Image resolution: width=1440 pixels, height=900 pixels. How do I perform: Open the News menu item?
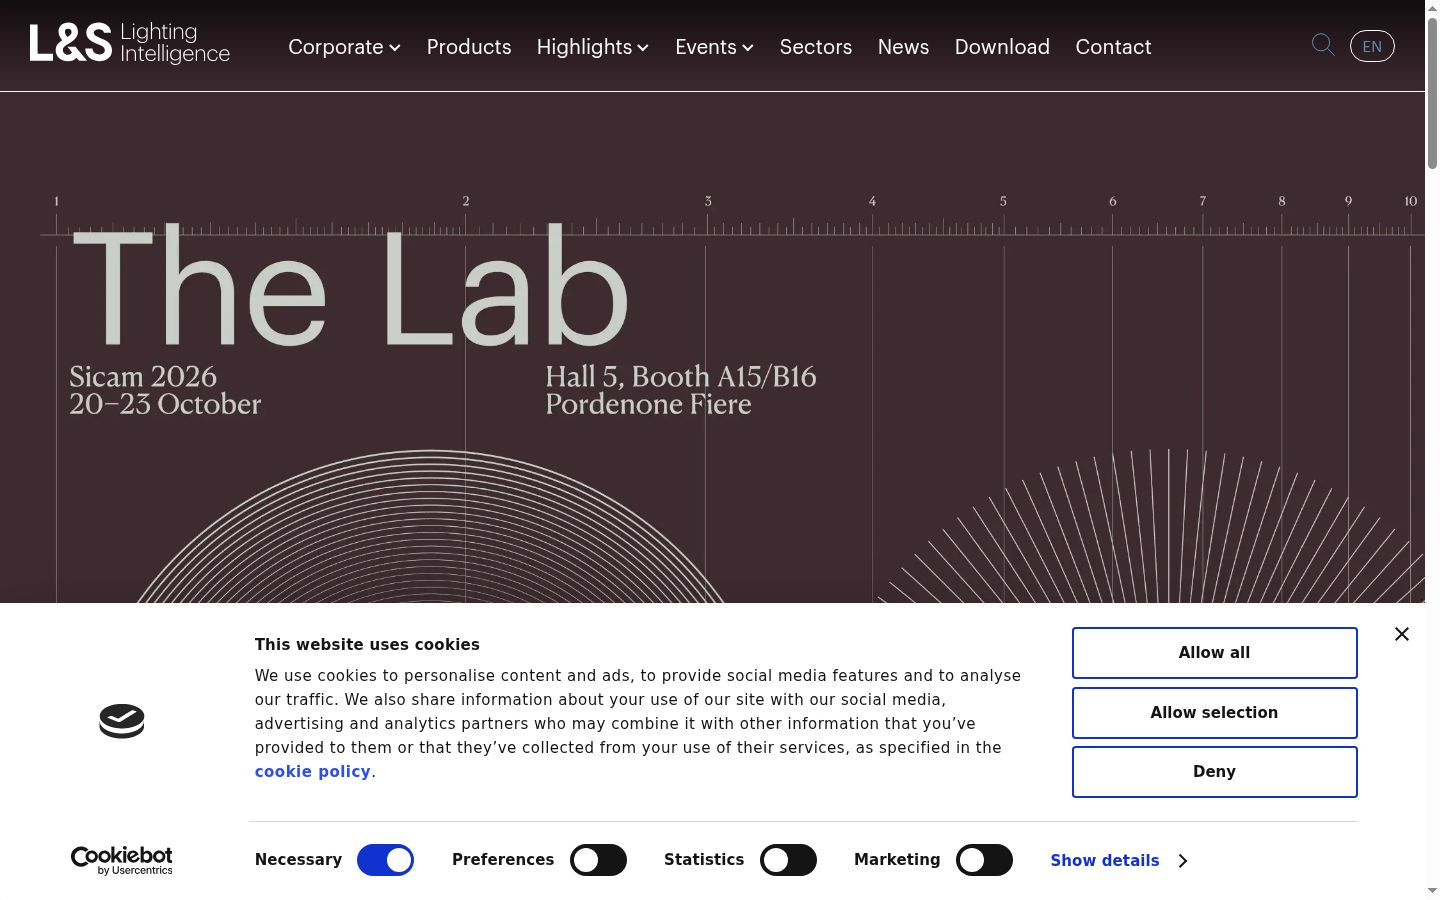pyautogui.click(x=903, y=47)
